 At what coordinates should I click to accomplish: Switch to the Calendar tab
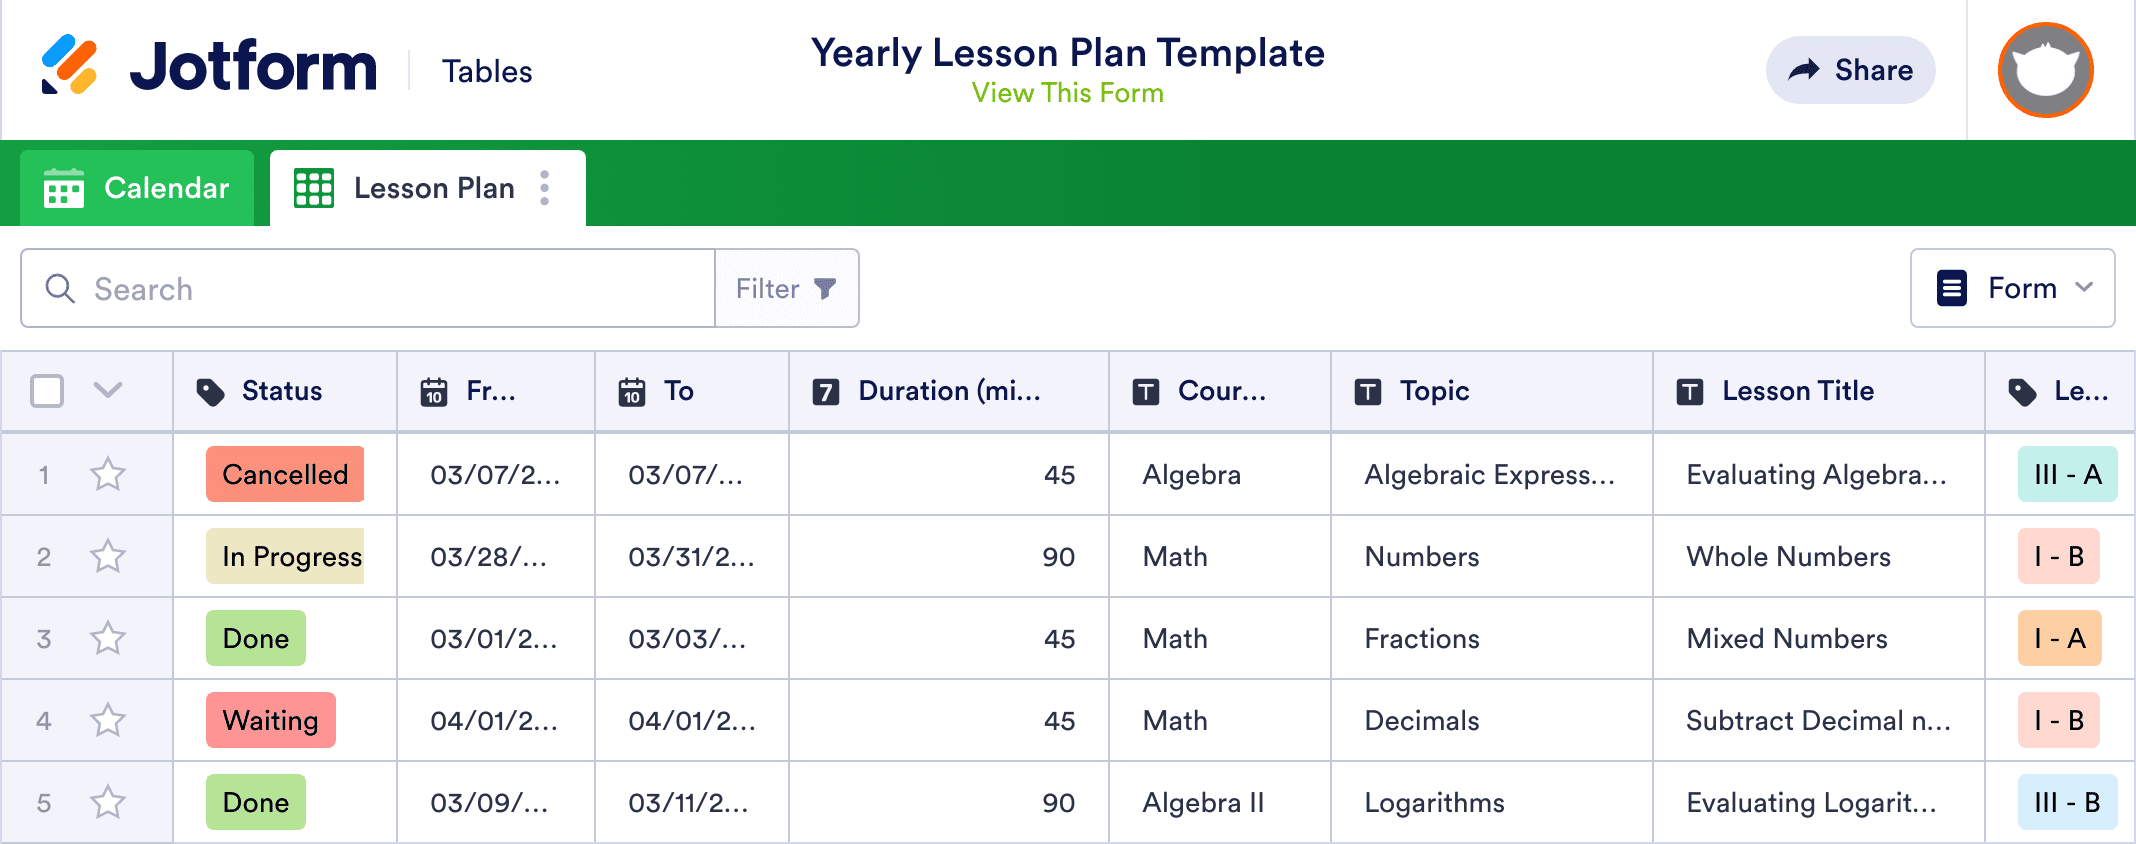pos(137,188)
